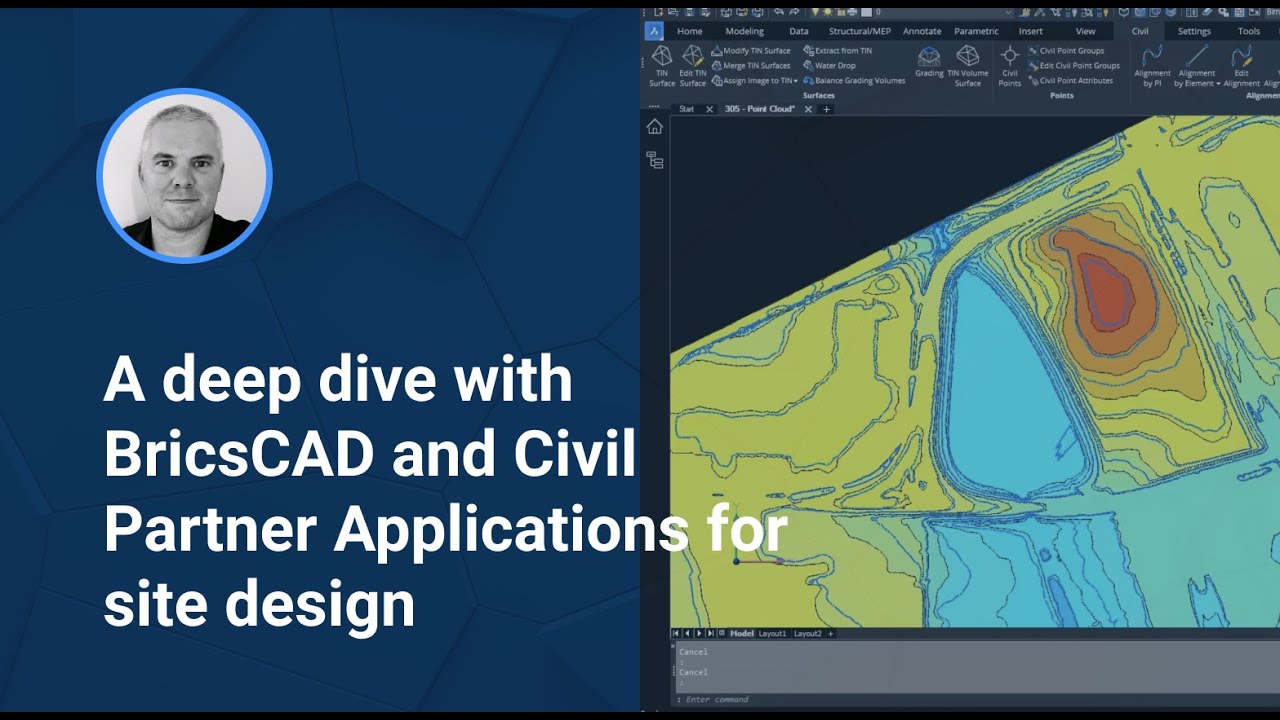This screenshot has height=720, width=1280.
Task: Switch to the Insert ribbon tab
Action: click(x=1031, y=31)
